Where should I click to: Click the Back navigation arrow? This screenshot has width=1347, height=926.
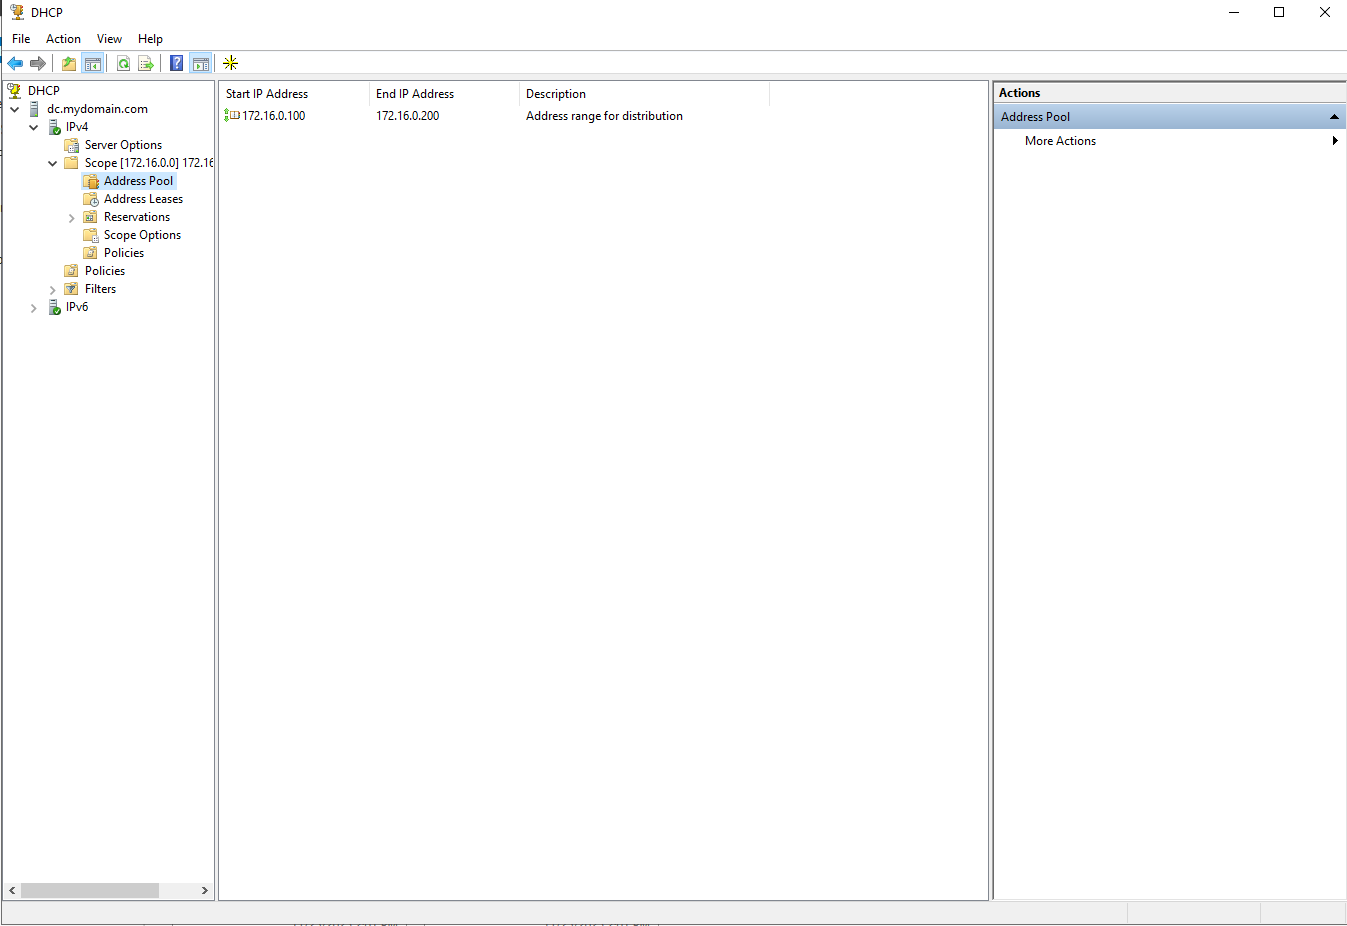14,63
